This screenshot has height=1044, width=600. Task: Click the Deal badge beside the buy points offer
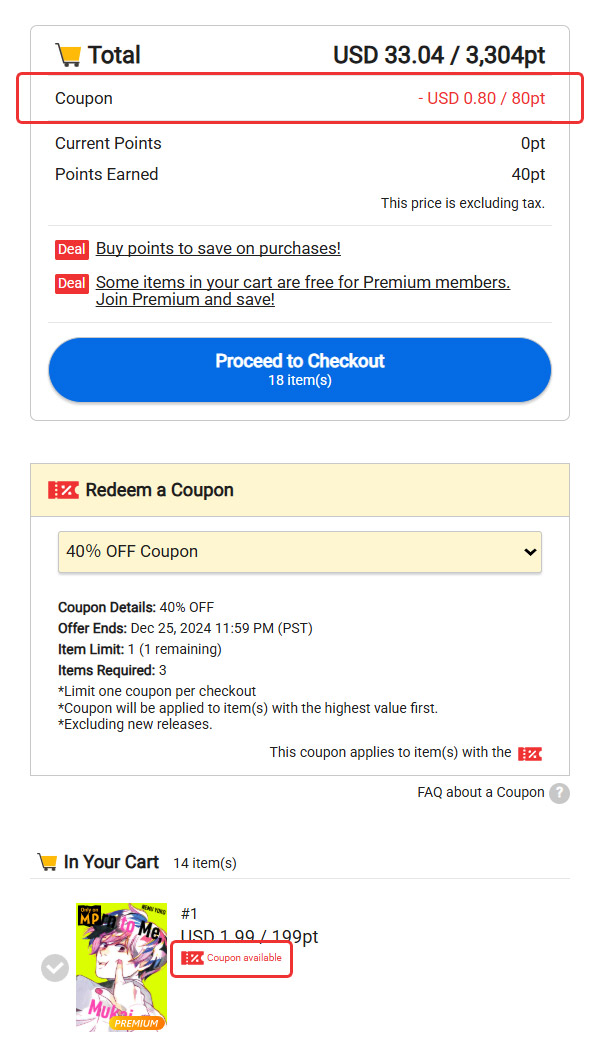[x=71, y=249]
